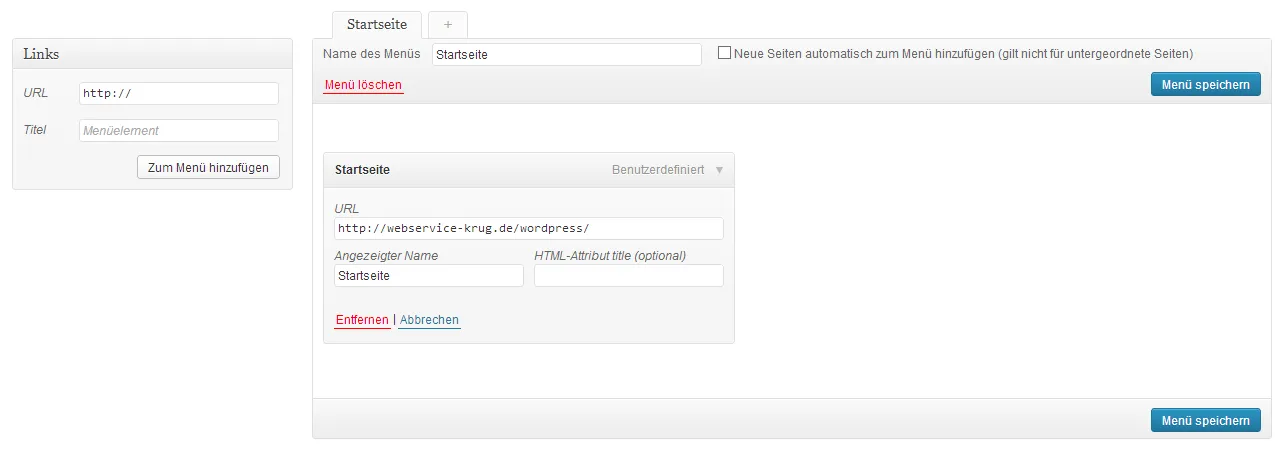Save the menu with the top Menü speichern button

point(1205,84)
